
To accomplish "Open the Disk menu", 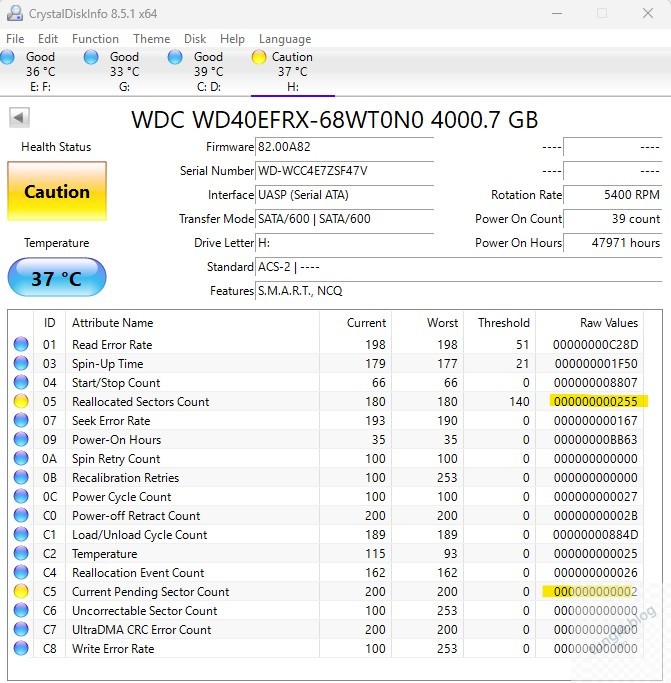I will point(195,39).
